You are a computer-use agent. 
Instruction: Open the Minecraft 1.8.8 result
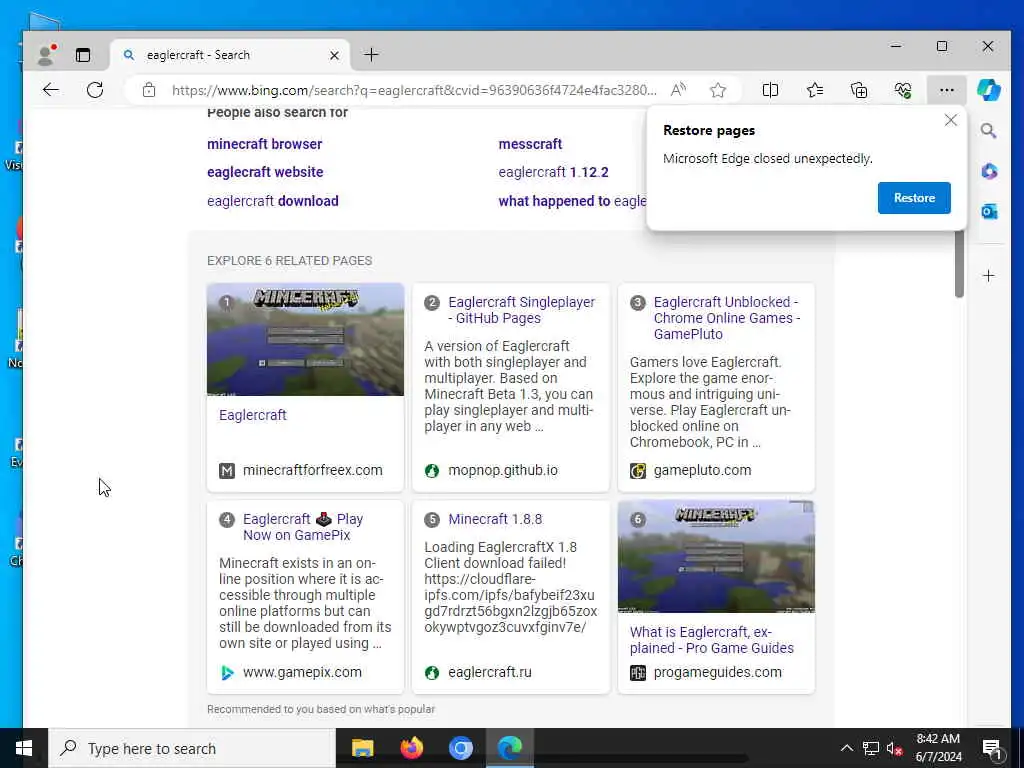click(495, 520)
